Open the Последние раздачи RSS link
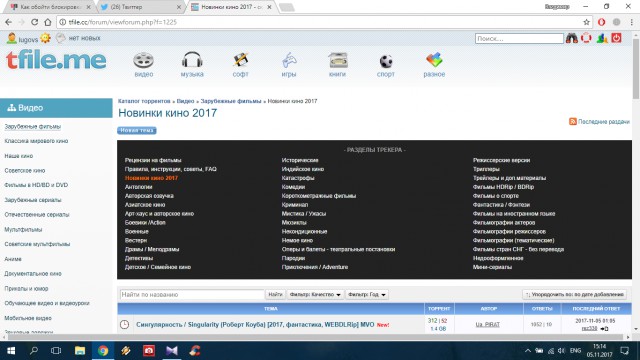Viewport: 640px width, 360px height. [599, 122]
